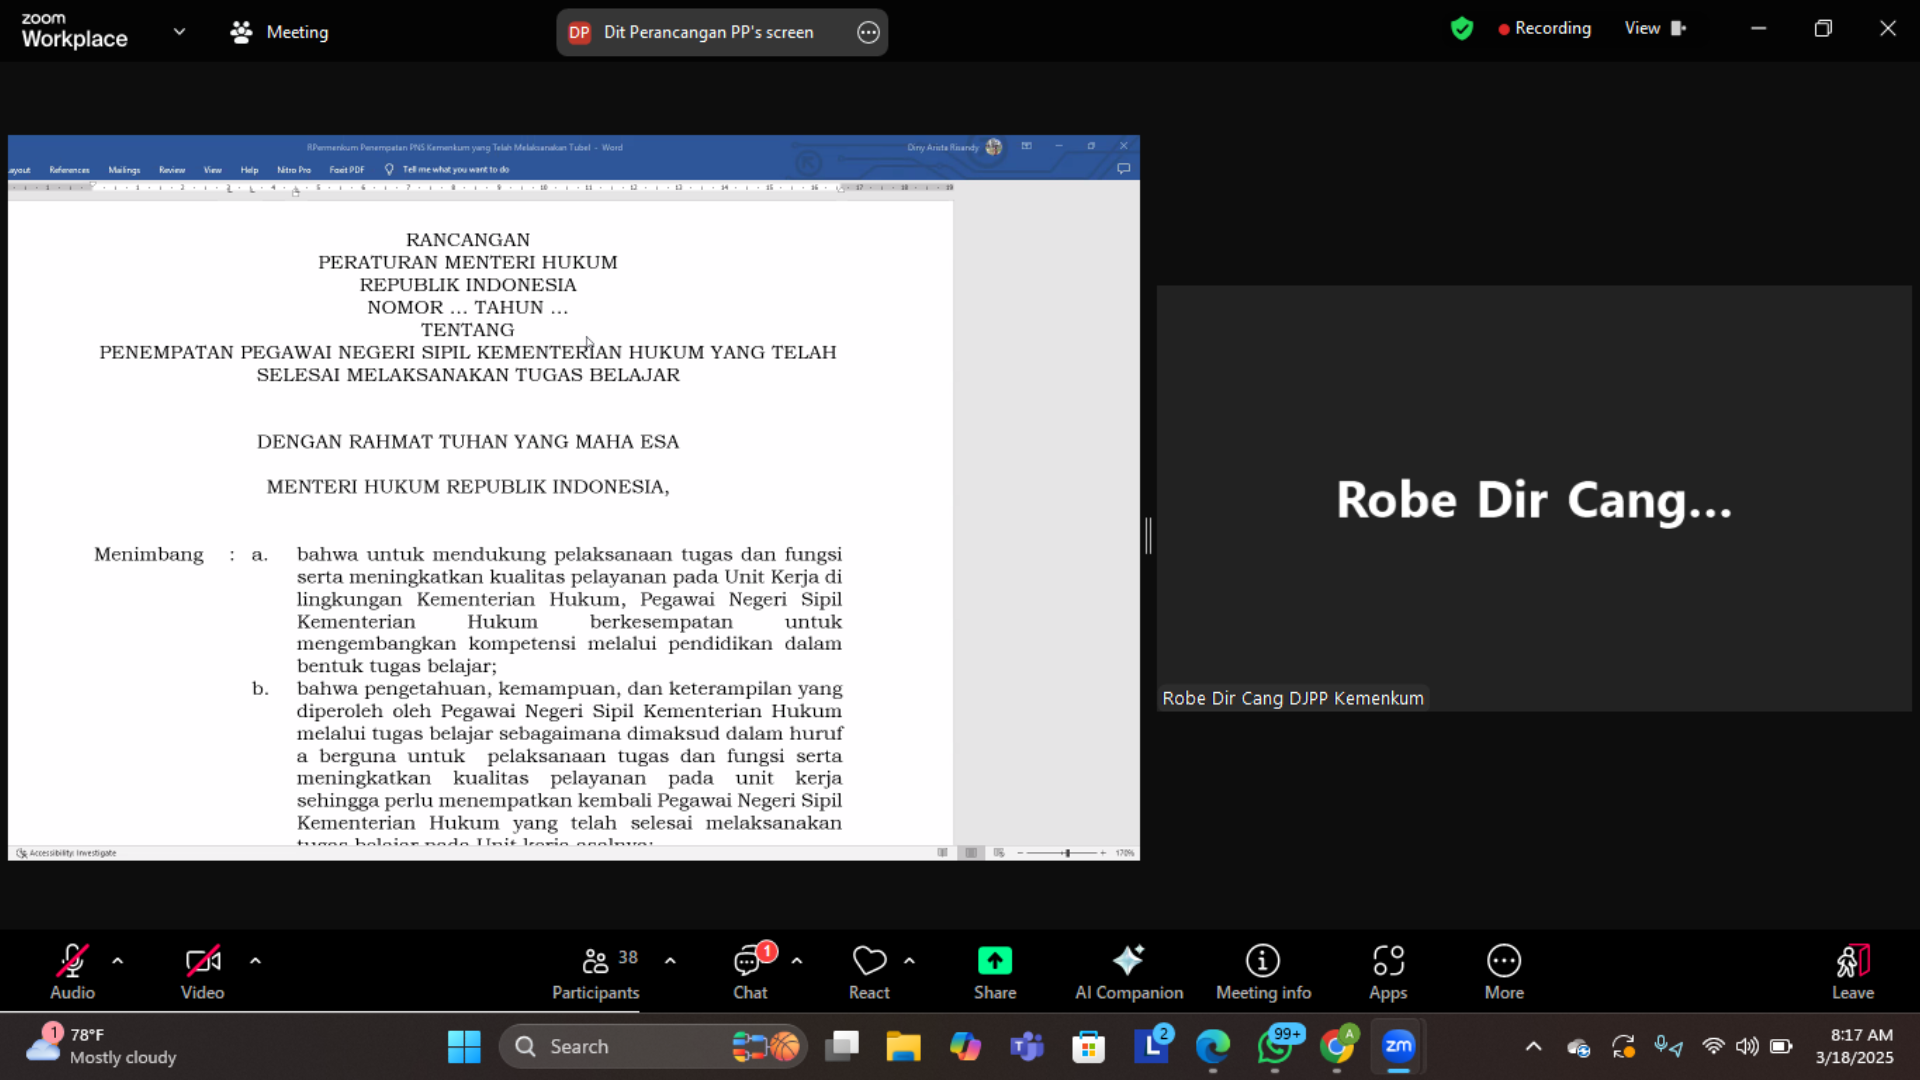The image size is (1920, 1080).
Task: Open Meeting info
Action: [x=1263, y=971]
